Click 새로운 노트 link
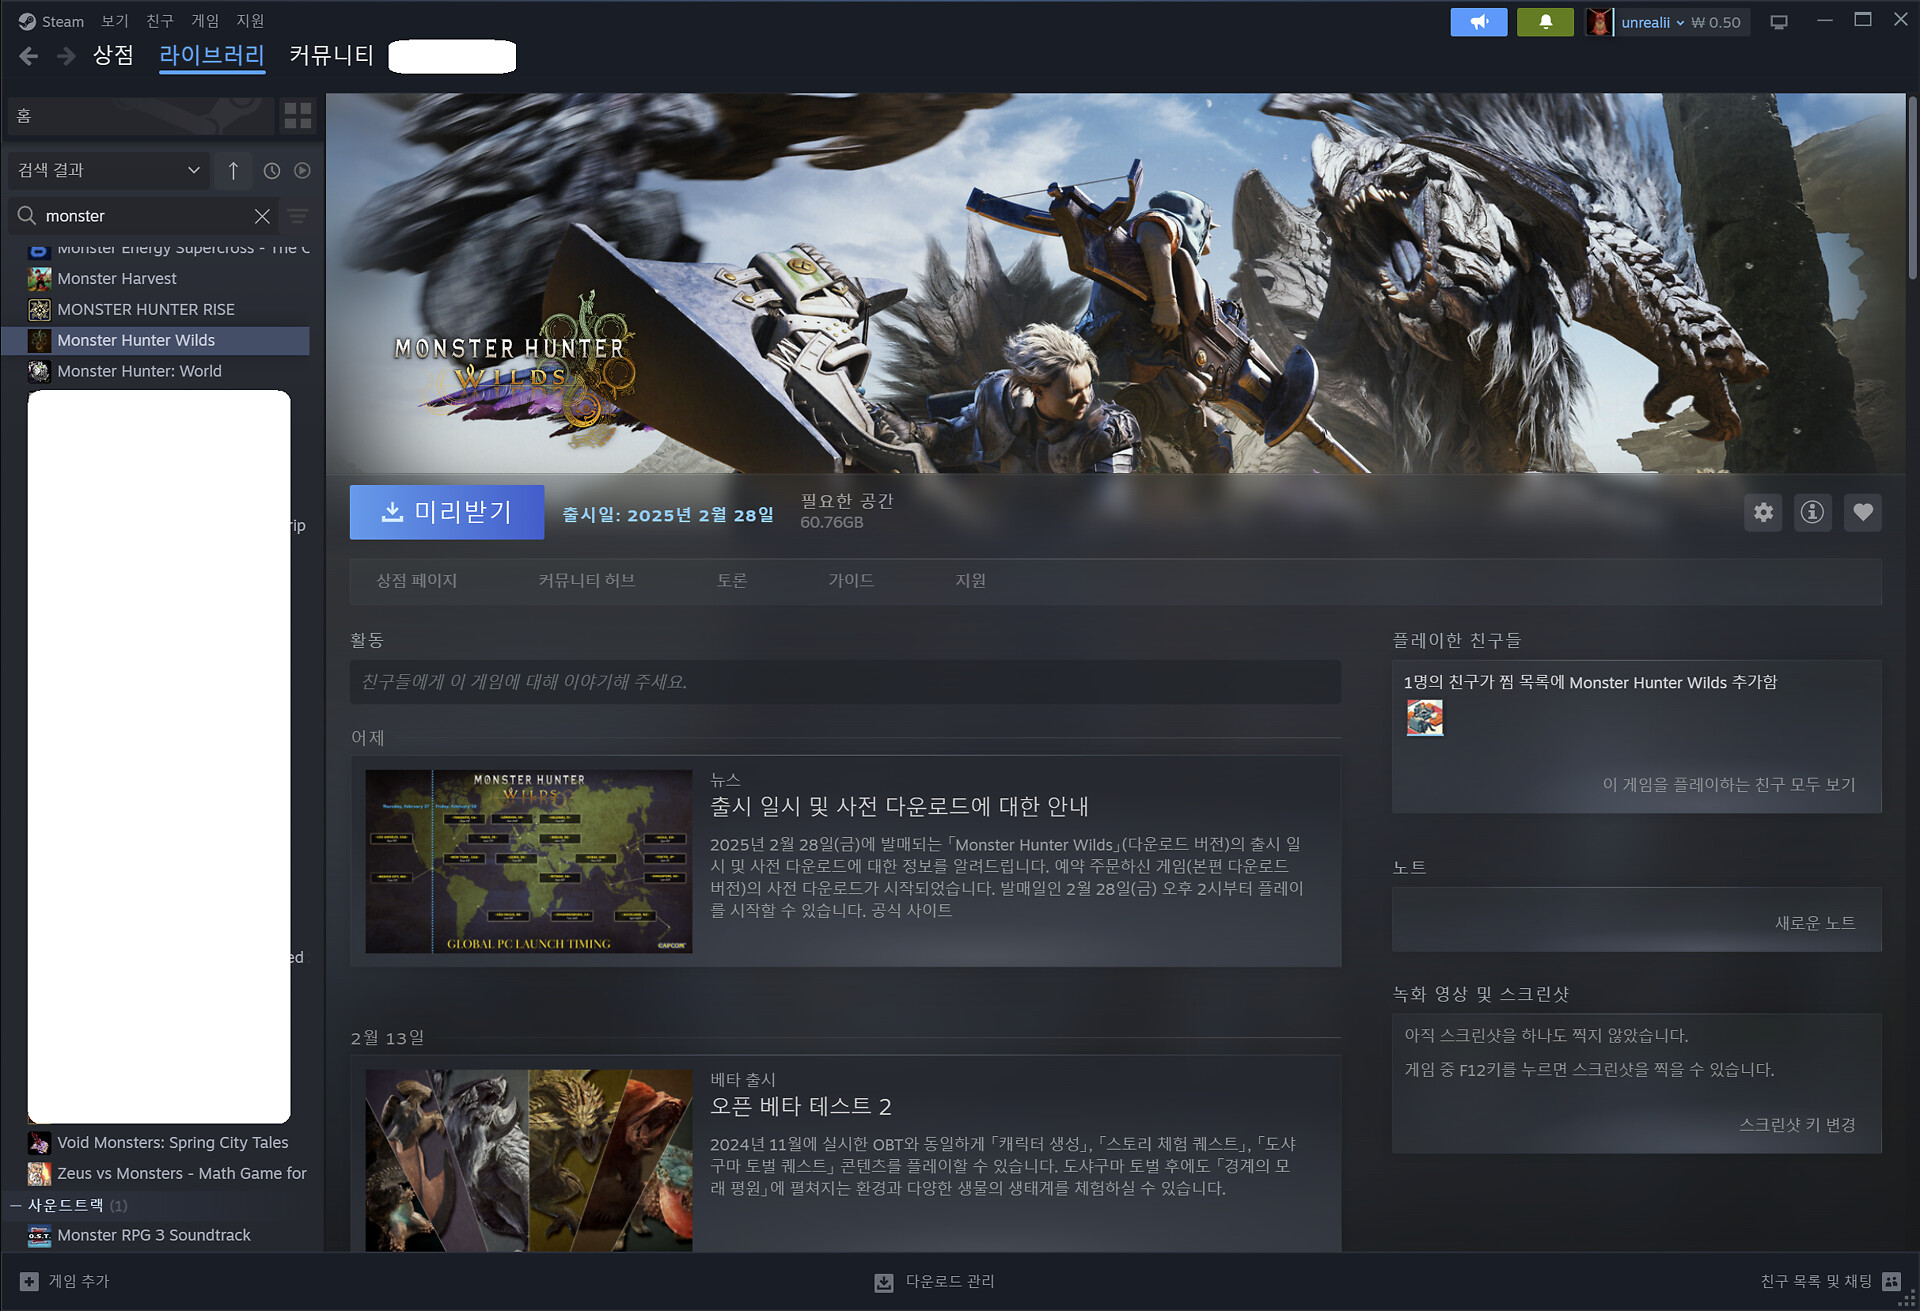This screenshot has height=1311, width=1920. [1814, 923]
